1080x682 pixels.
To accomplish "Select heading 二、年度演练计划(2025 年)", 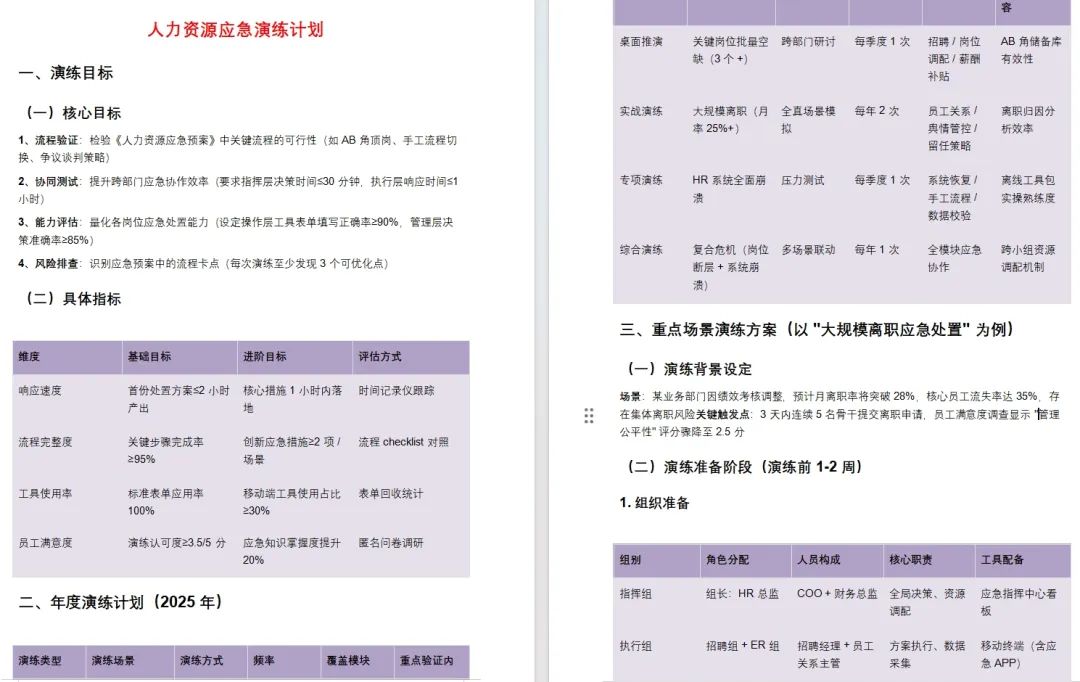I will 121,602.
